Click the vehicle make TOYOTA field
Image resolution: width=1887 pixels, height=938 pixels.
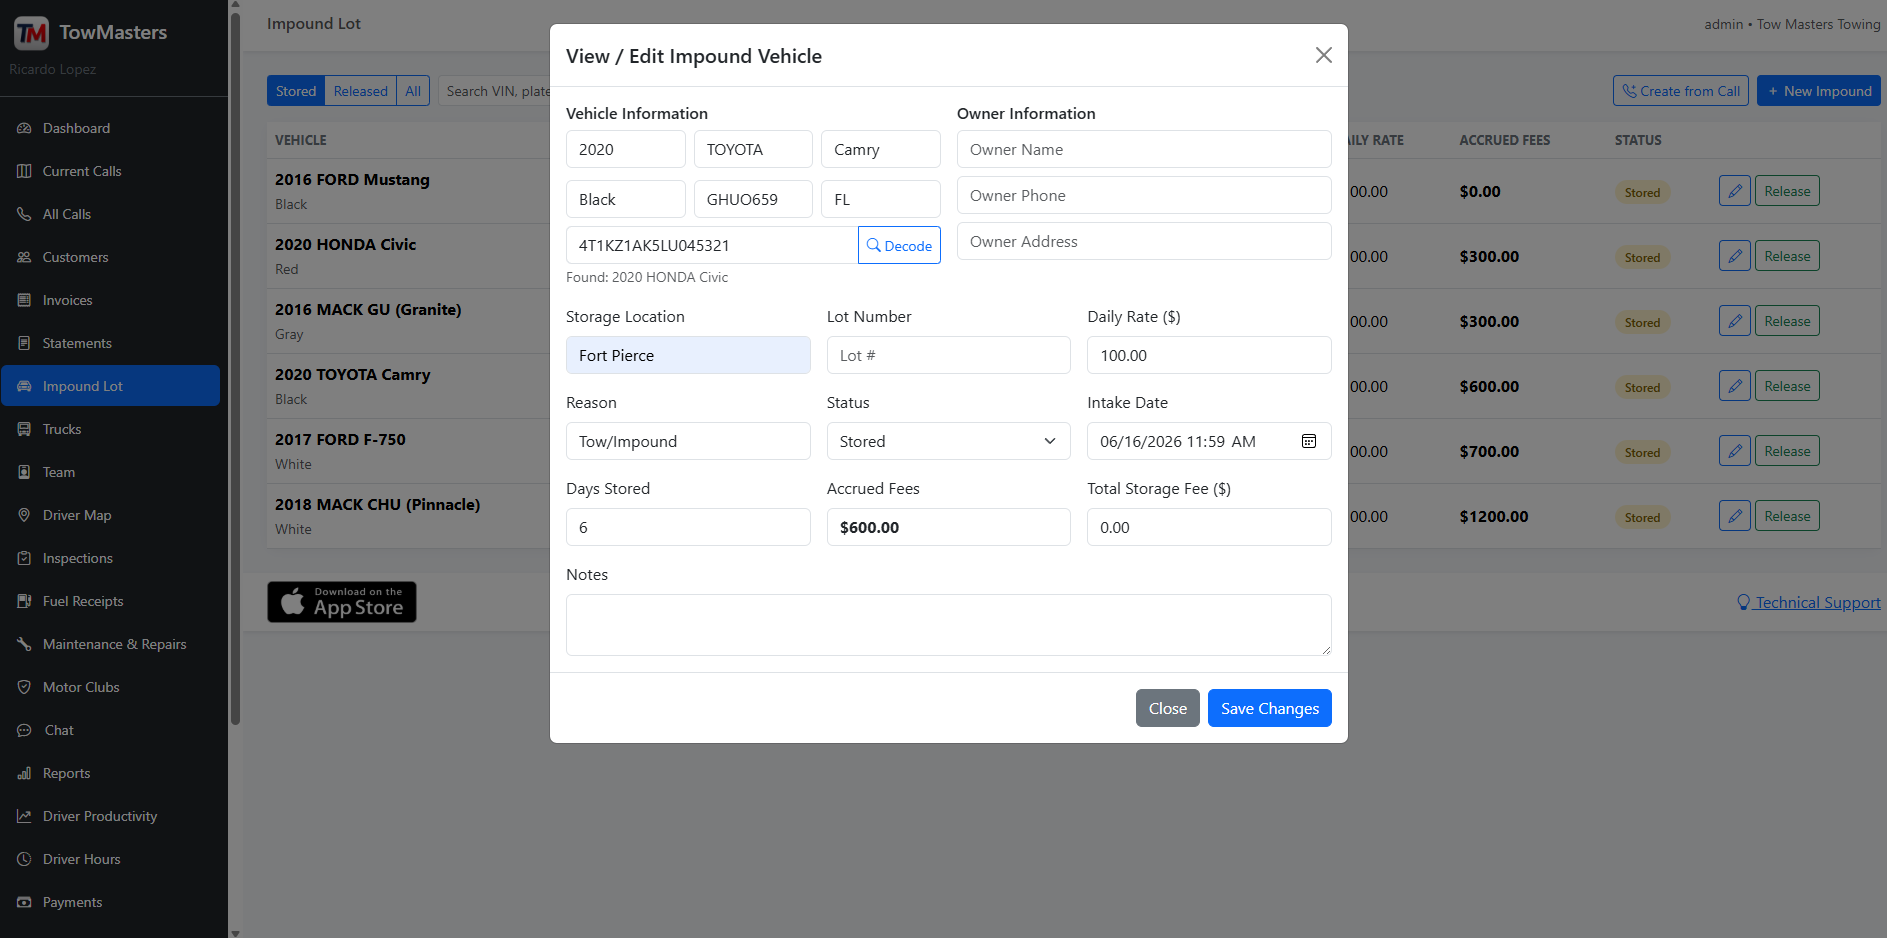click(x=753, y=149)
